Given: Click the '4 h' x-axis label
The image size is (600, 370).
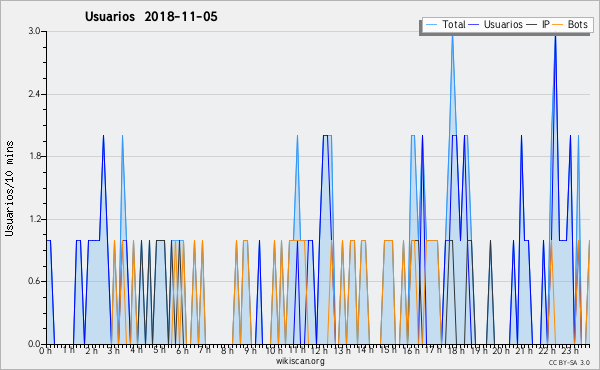Looking at the screenshot, I should point(136,350).
